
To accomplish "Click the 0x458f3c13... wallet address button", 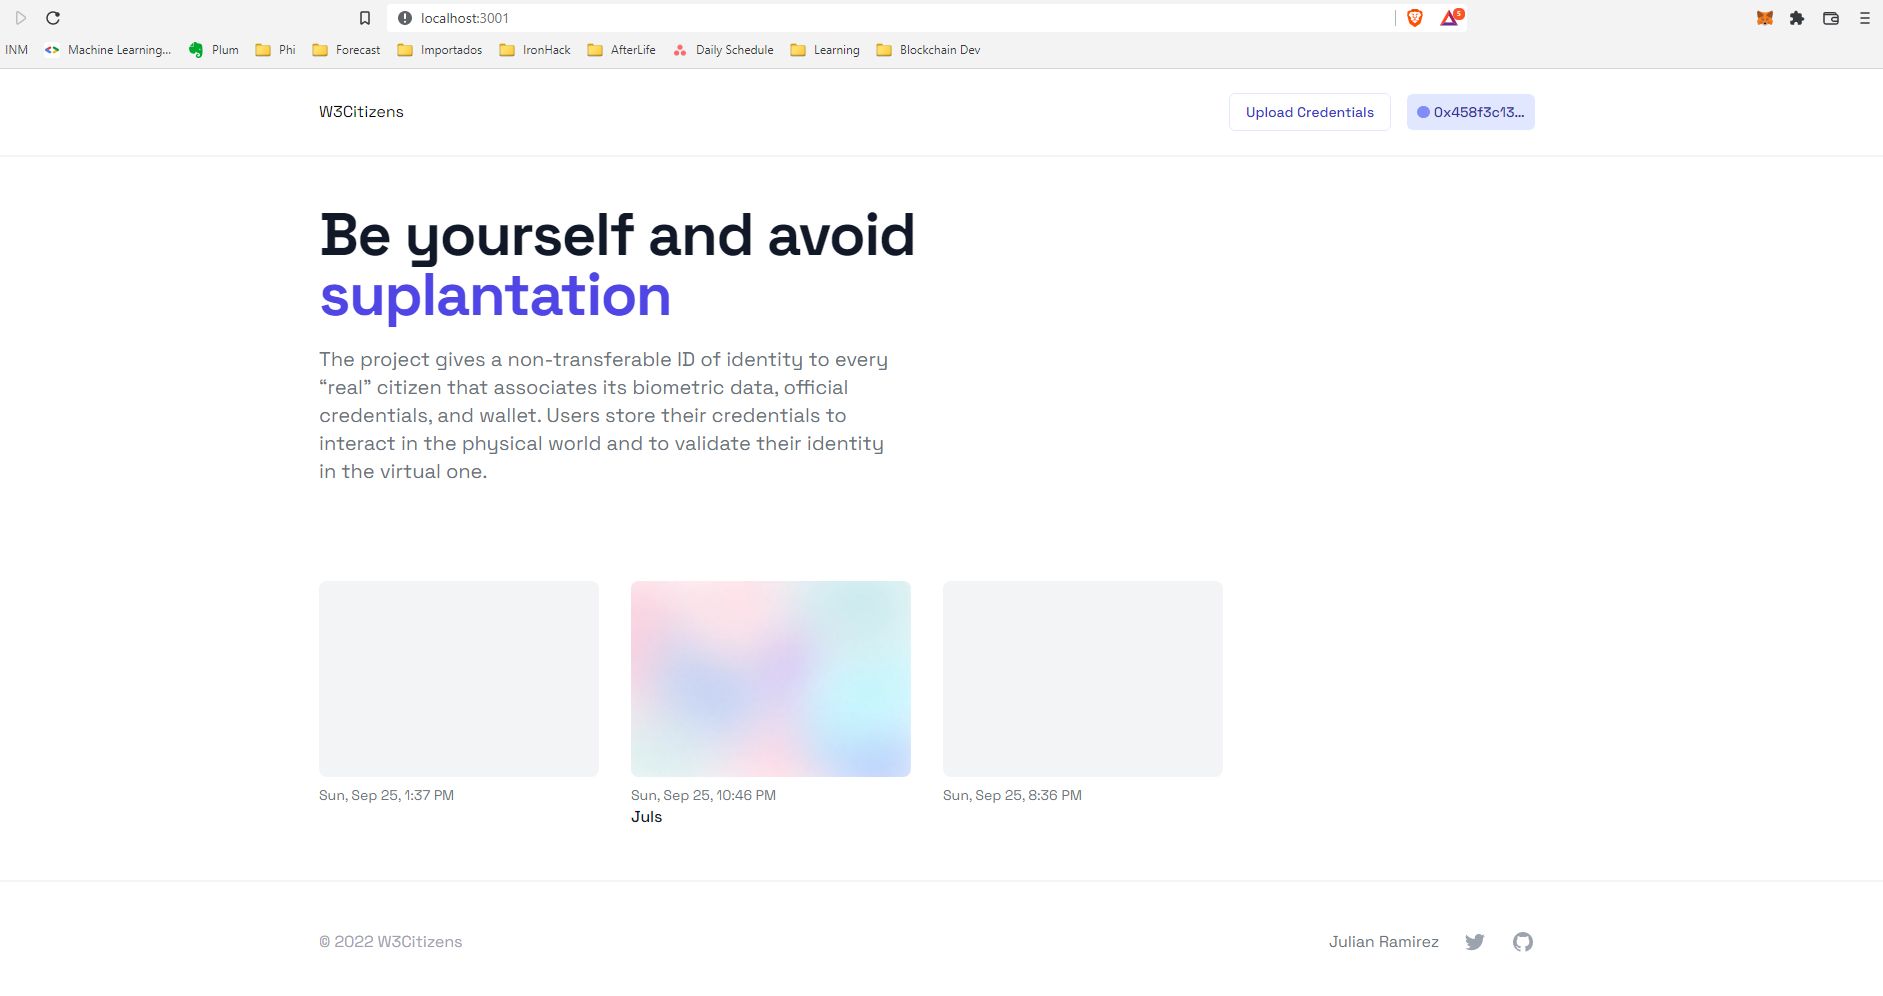I will [1471, 112].
